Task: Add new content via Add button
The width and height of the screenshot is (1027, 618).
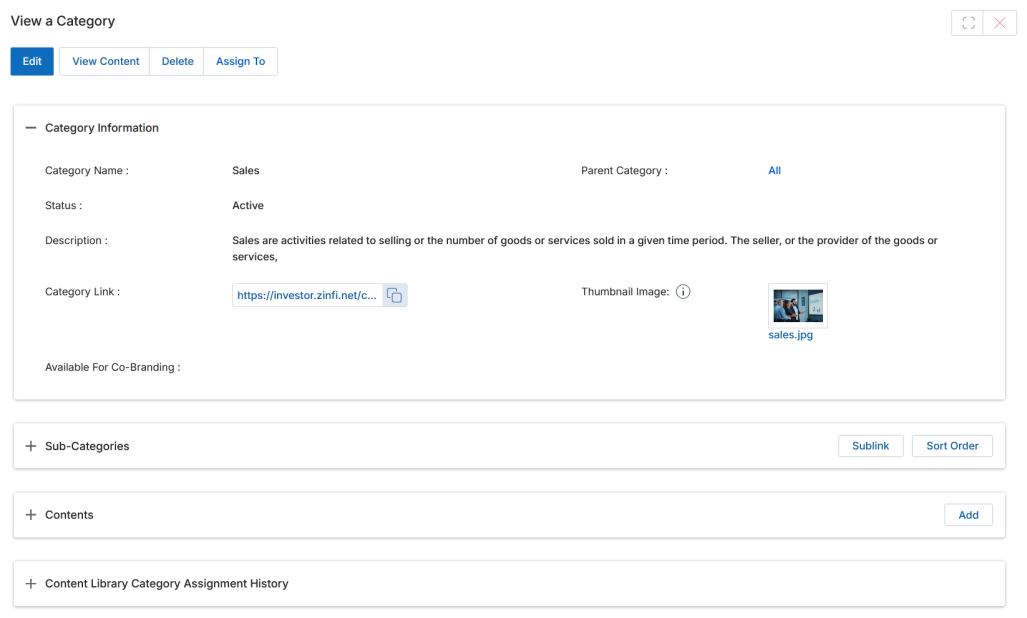Action: point(968,515)
